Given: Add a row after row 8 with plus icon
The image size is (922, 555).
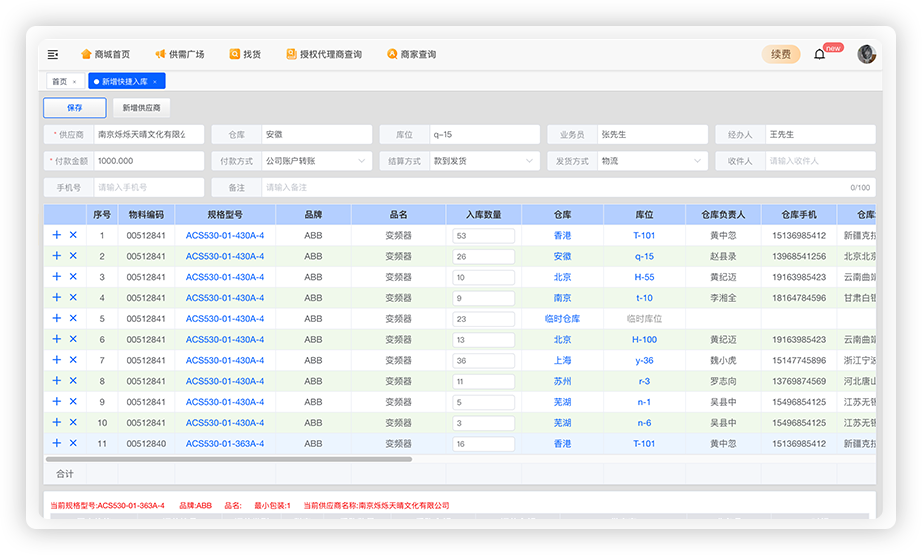Looking at the screenshot, I should (56, 381).
